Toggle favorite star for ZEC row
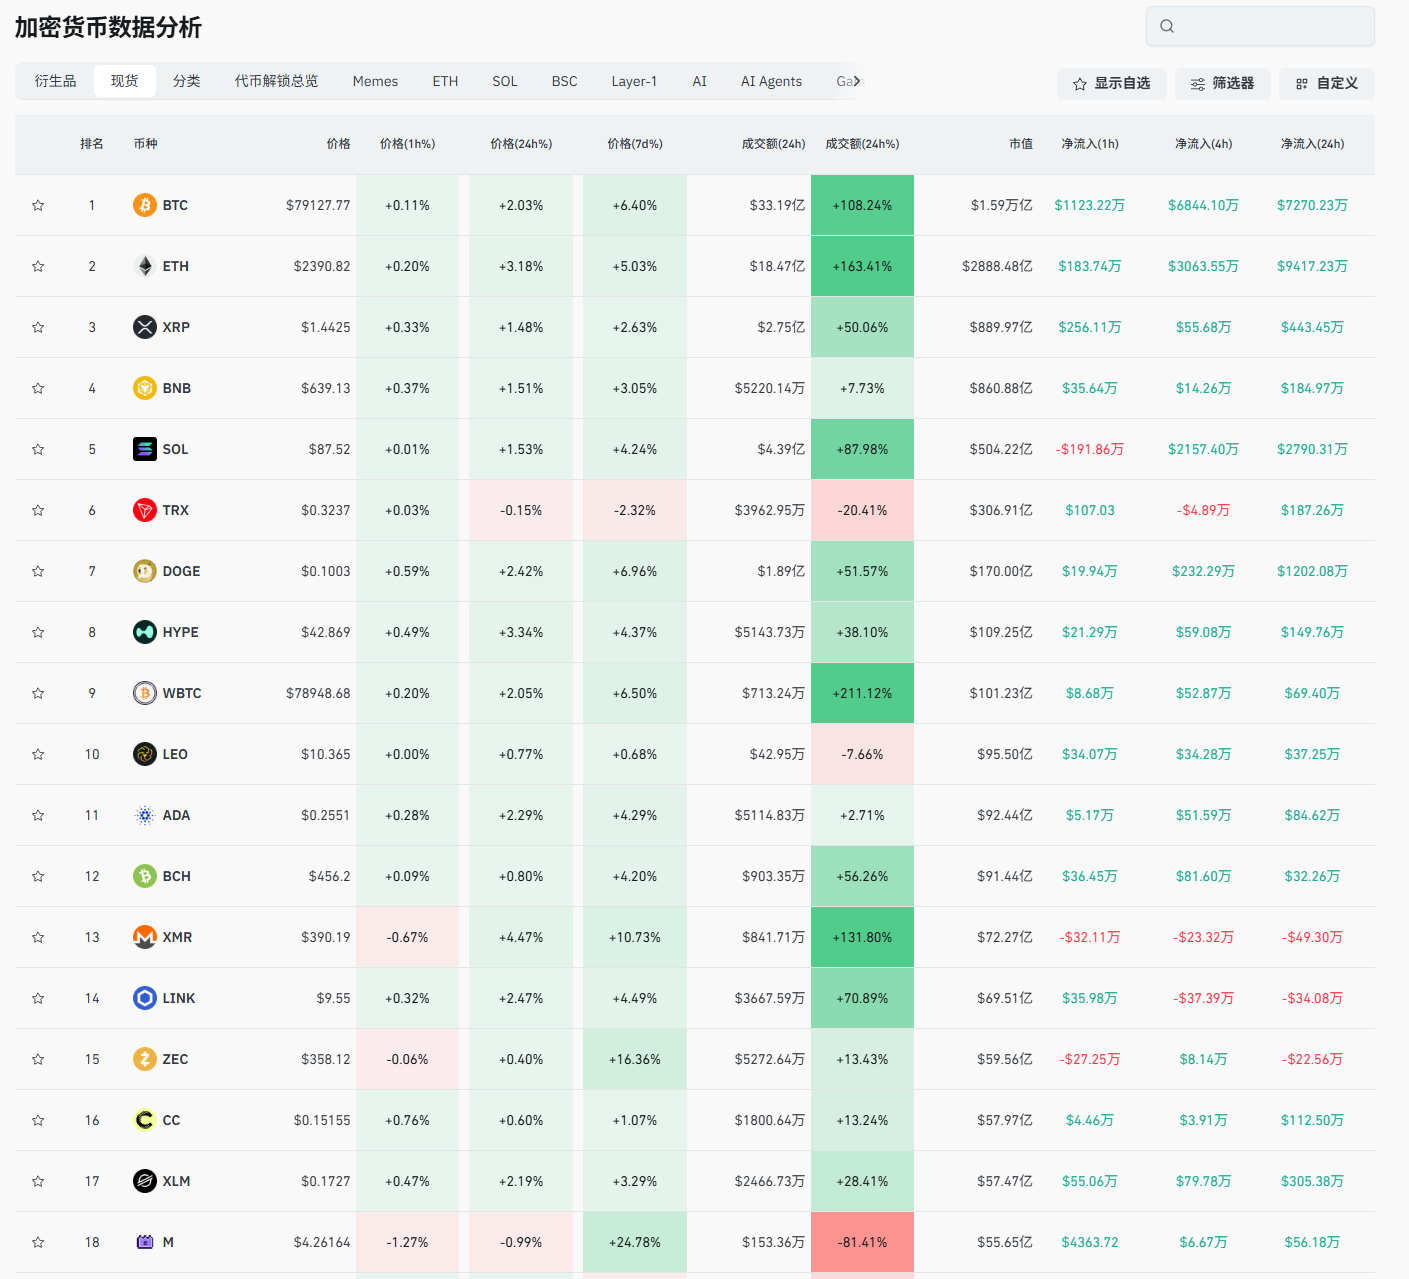Screen dimensions: 1409x1279 click(x=38, y=1059)
